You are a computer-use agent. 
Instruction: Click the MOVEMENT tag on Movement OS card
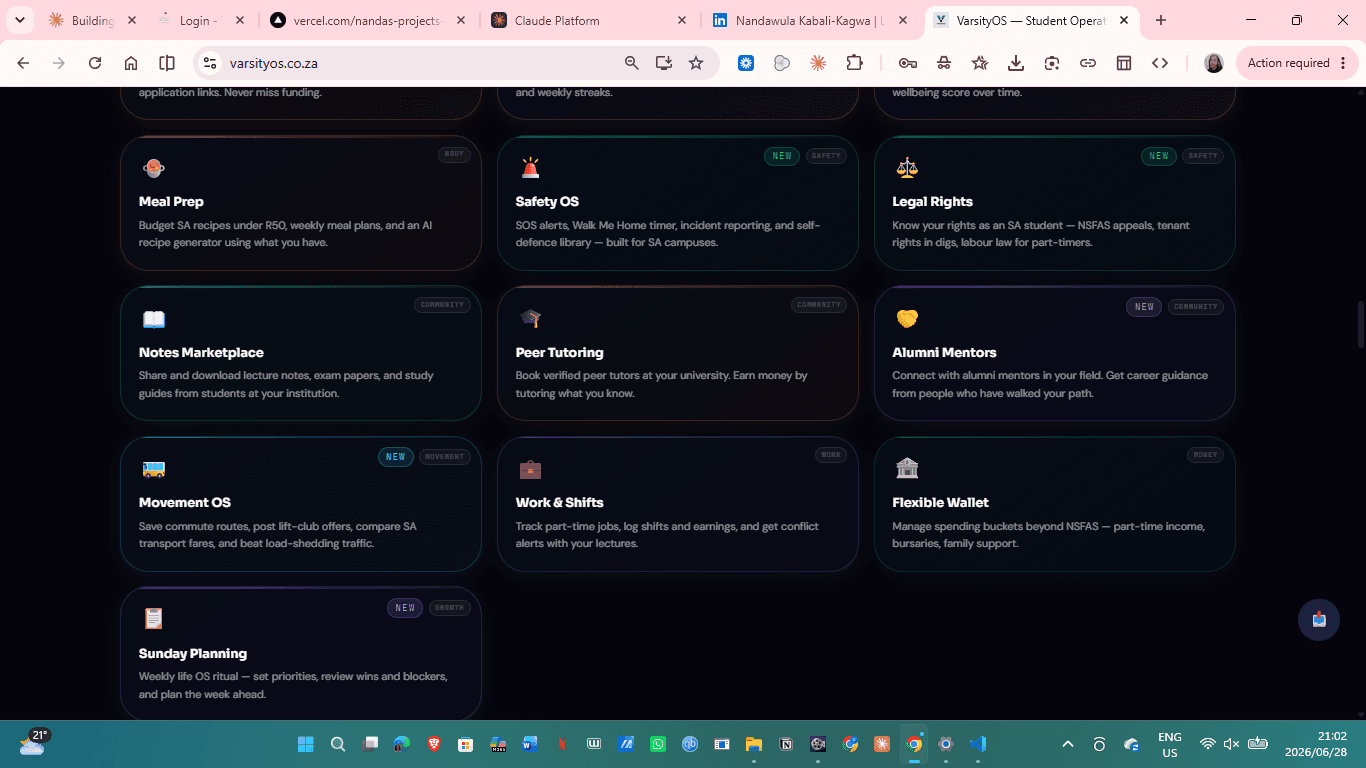coord(444,457)
